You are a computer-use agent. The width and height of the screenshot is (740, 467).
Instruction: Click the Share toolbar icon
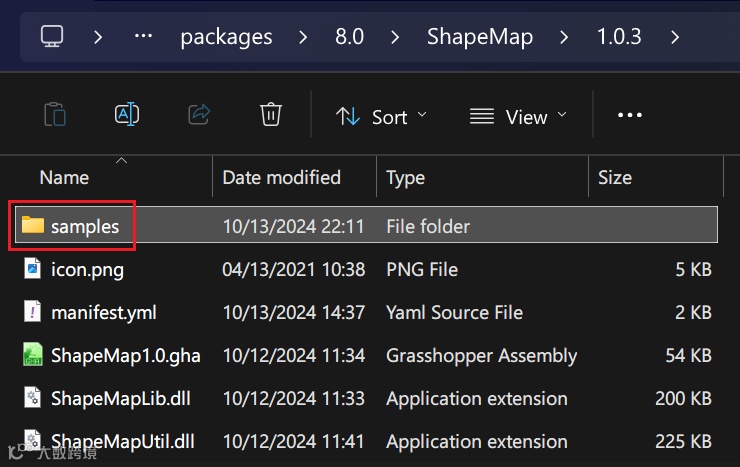(199, 115)
